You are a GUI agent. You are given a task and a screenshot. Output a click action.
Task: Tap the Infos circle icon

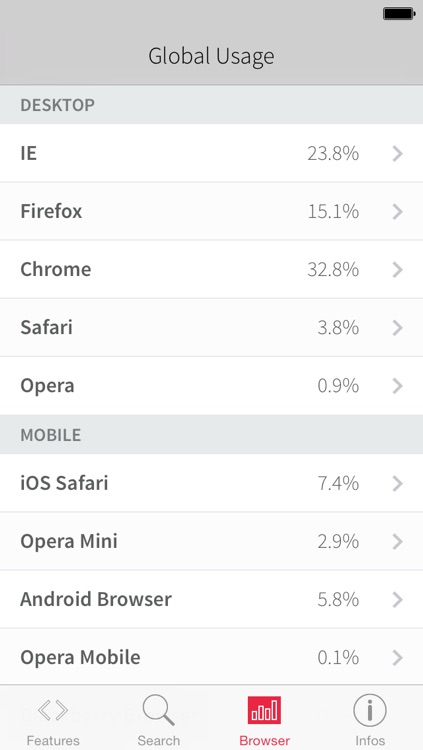(x=370, y=710)
